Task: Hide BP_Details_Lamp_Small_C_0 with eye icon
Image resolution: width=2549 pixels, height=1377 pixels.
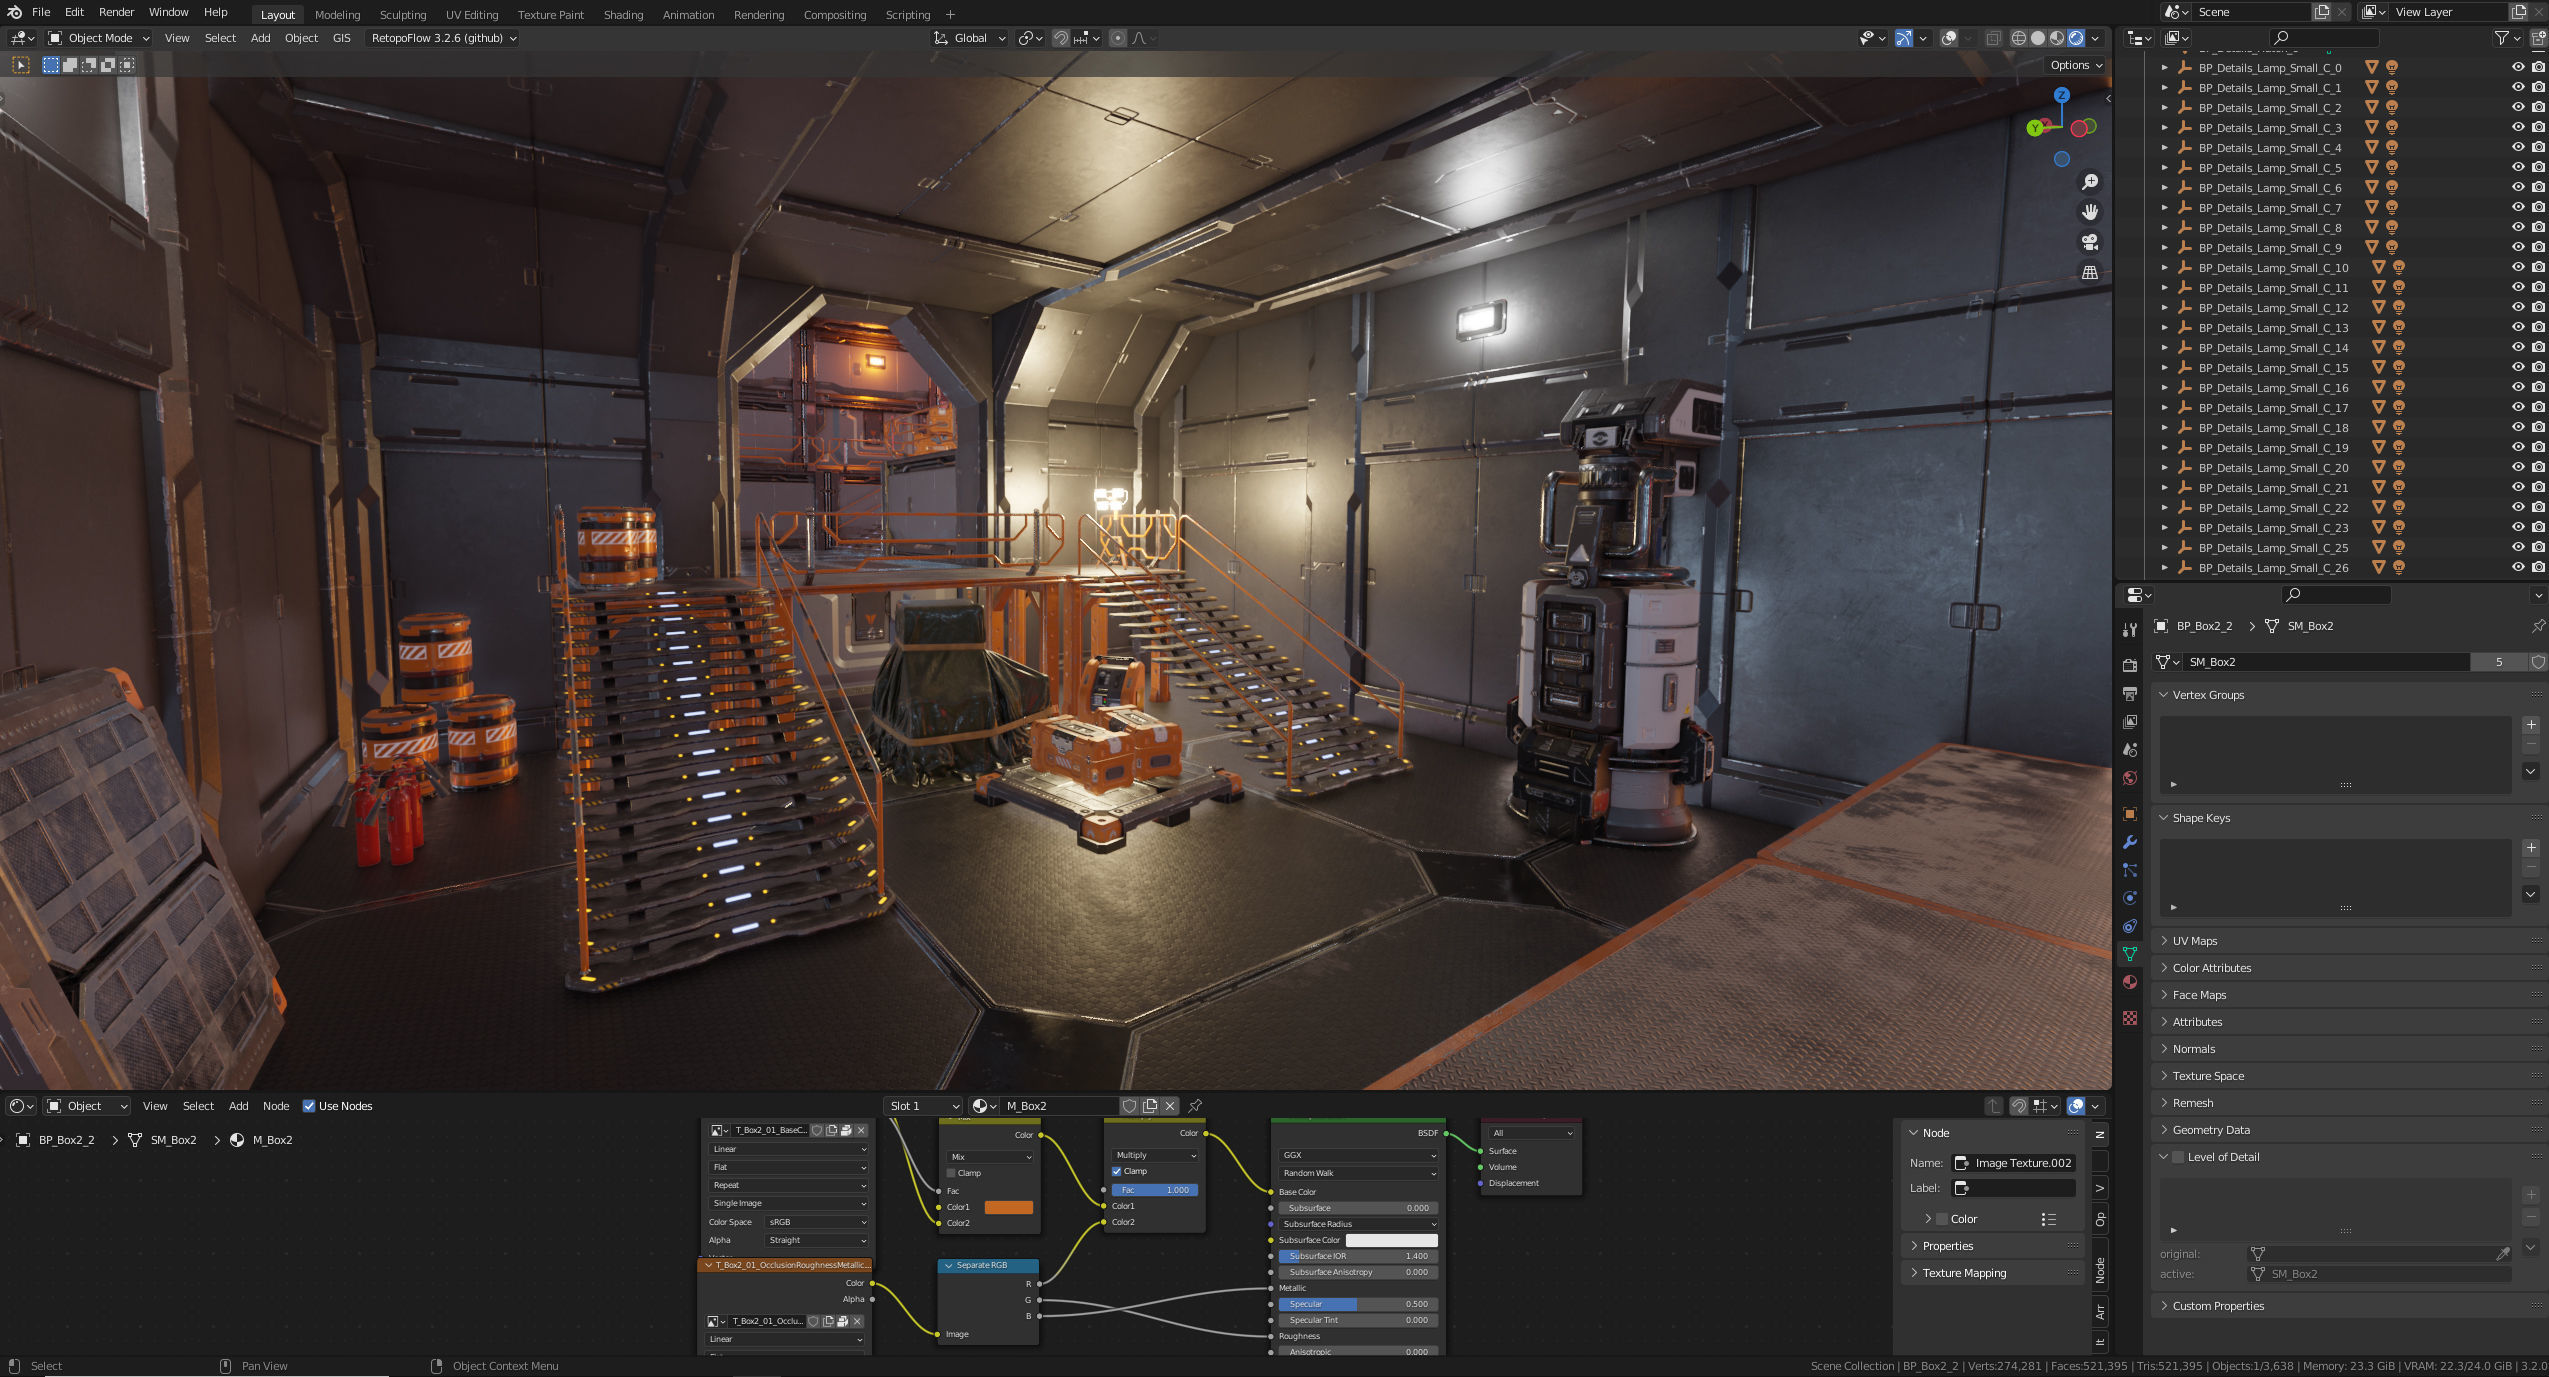Action: (x=2518, y=68)
